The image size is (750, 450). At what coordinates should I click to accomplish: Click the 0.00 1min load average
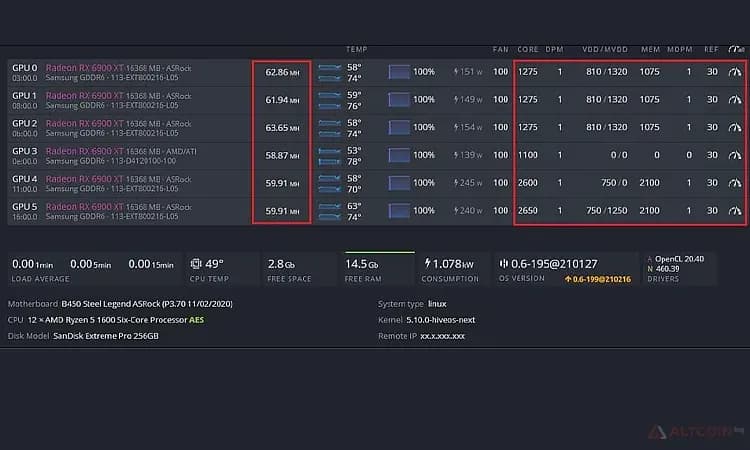(x=33, y=264)
